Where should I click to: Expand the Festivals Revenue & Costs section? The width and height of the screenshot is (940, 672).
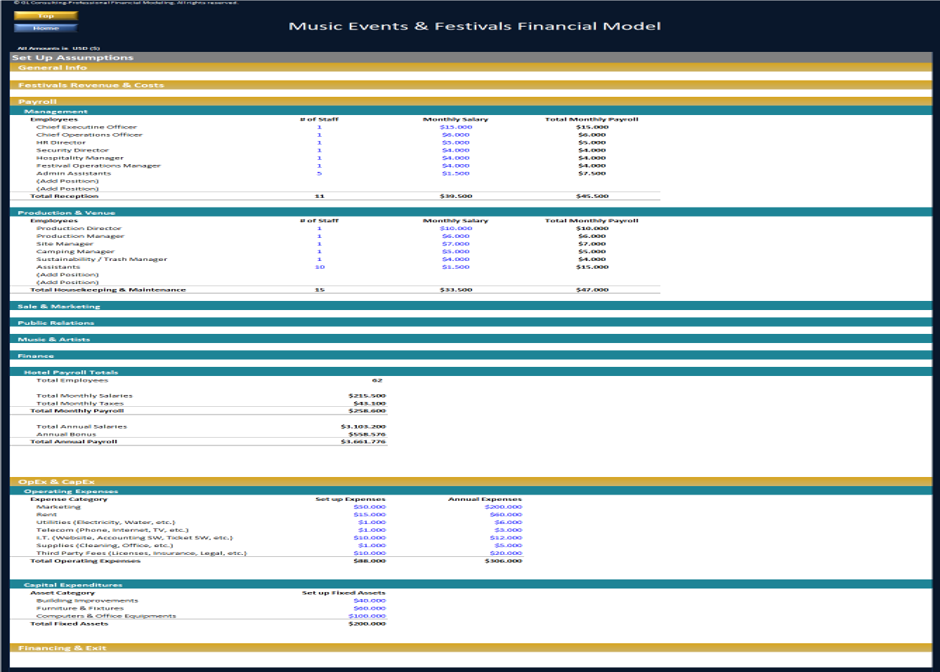(471, 85)
